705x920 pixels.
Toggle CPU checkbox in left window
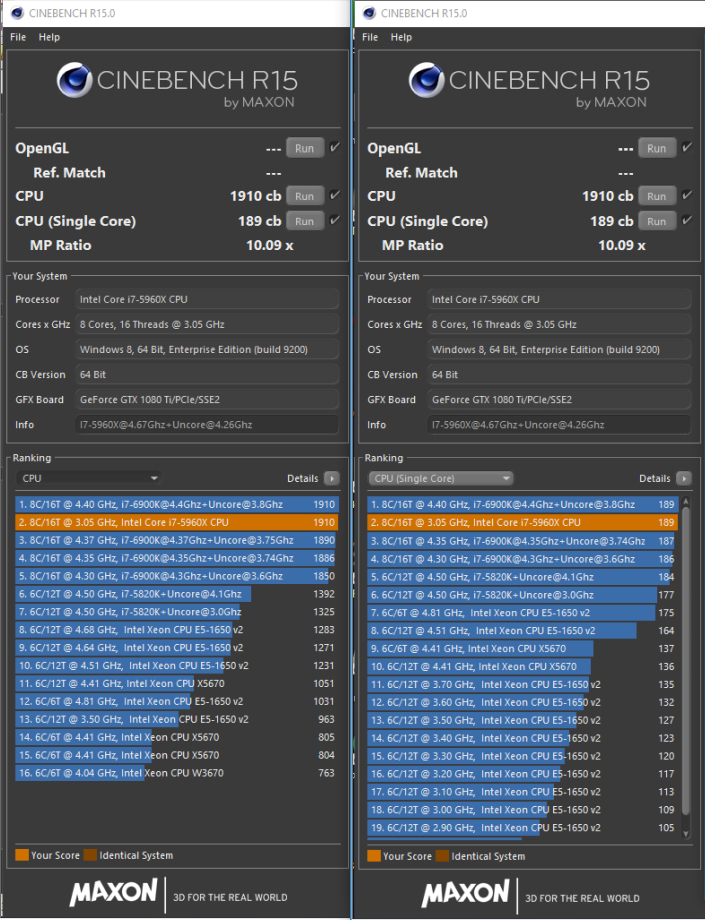[334, 195]
